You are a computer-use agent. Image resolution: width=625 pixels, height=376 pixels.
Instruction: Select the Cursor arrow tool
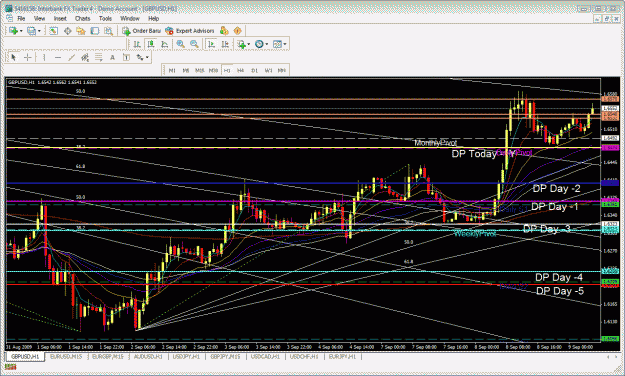tap(14, 58)
